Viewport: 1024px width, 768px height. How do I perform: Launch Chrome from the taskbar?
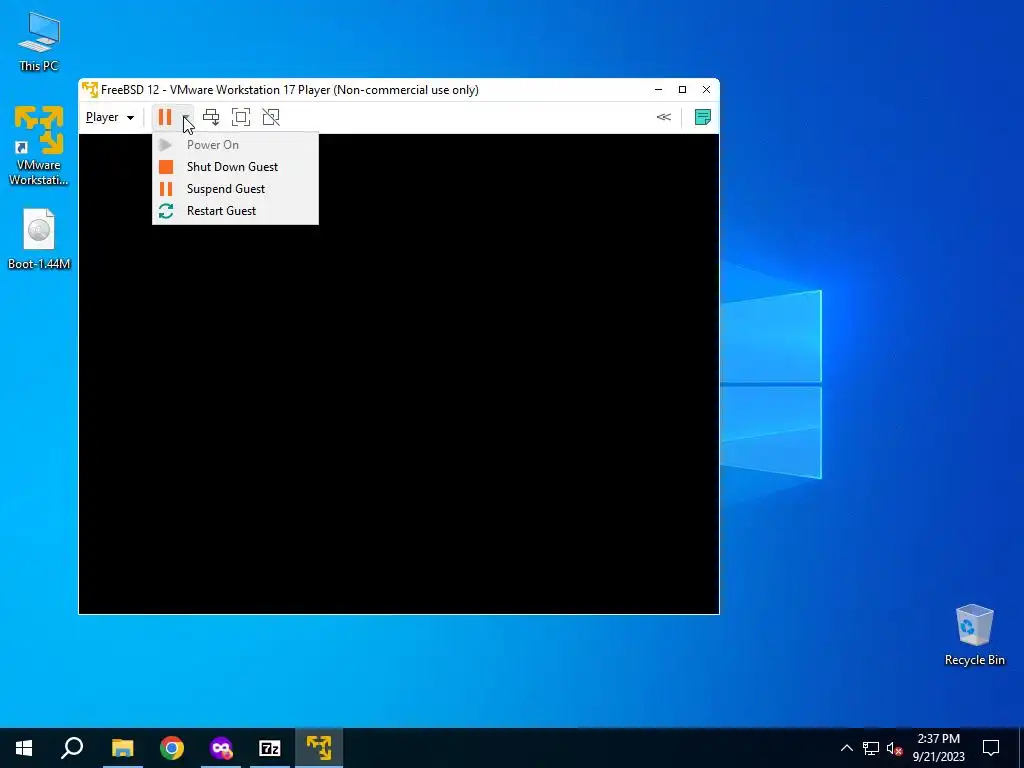pos(172,748)
